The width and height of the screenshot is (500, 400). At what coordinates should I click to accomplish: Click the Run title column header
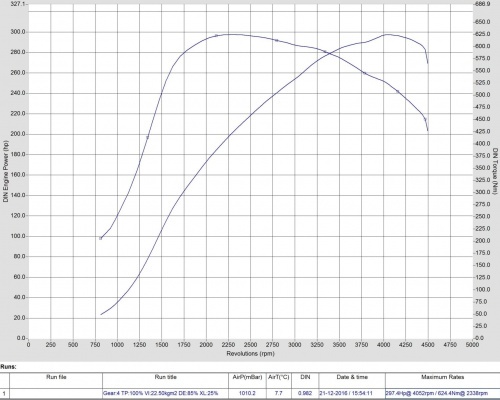[165, 377]
